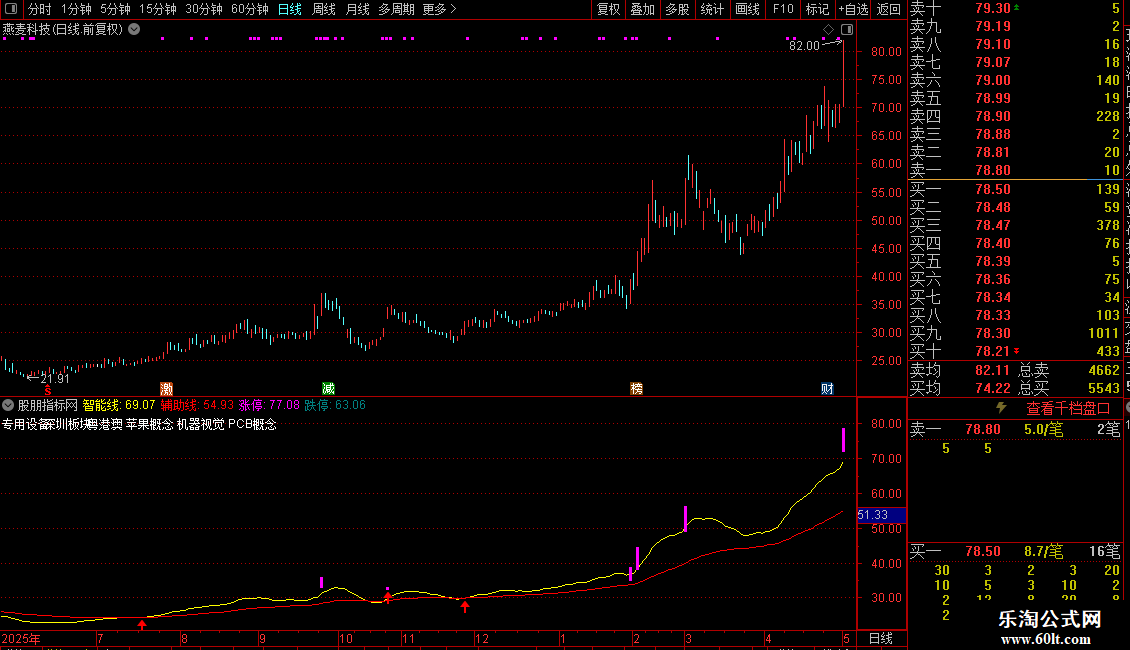Screen dimensions: 1130x650
Task: Open the 统计 statistics tool
Action: tap(712, 9)
